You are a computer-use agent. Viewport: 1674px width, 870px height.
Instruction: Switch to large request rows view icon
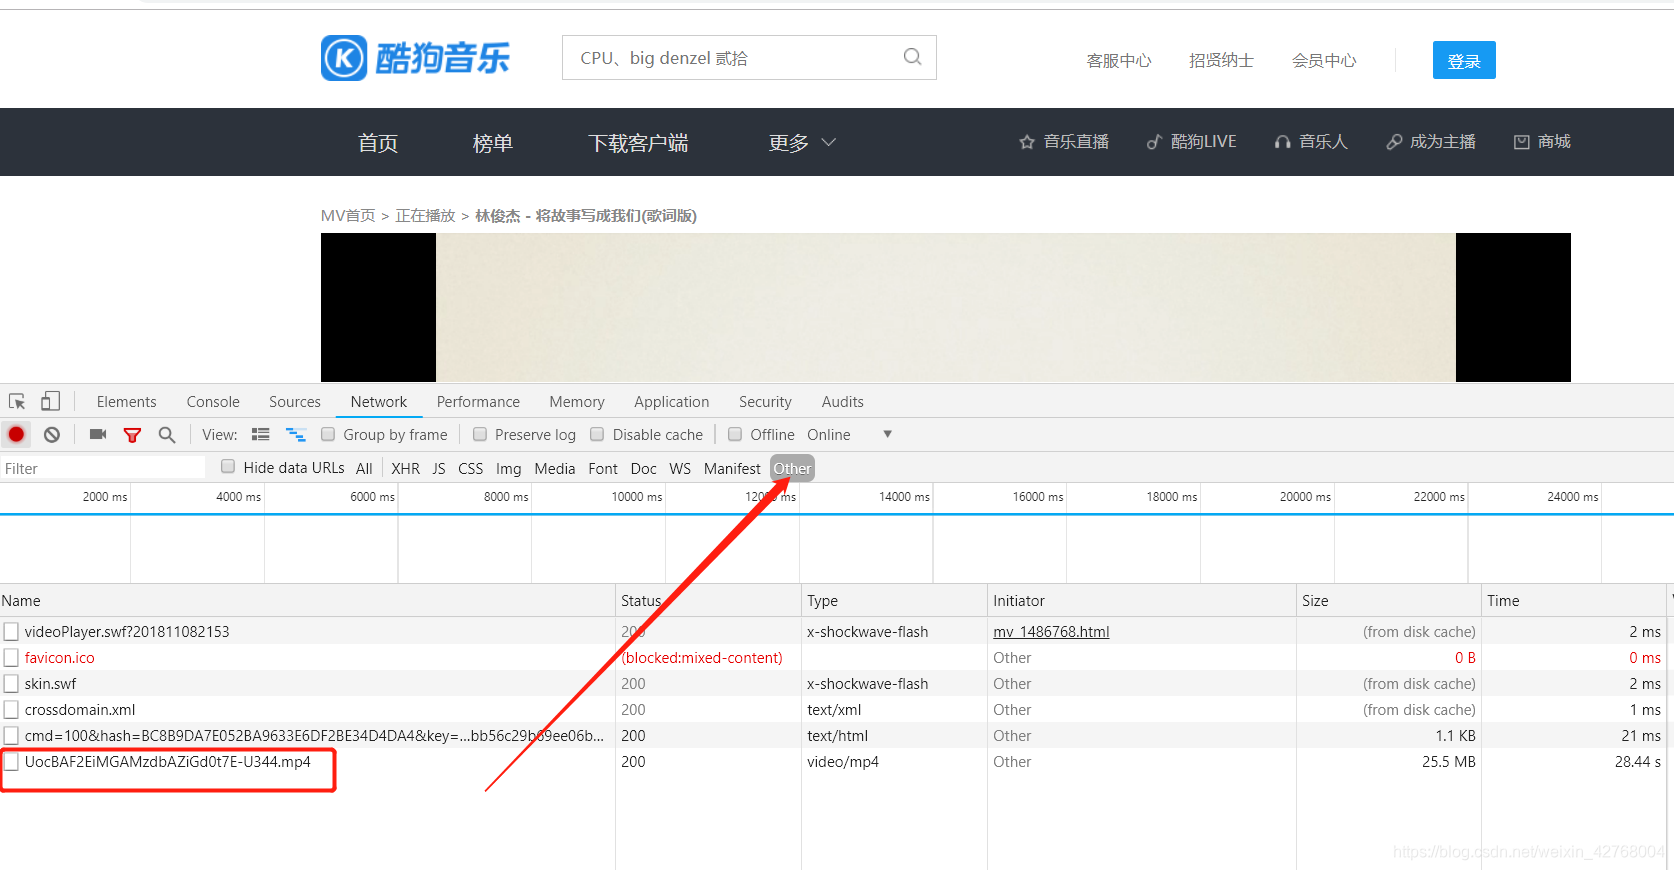[x=261, y=434]
